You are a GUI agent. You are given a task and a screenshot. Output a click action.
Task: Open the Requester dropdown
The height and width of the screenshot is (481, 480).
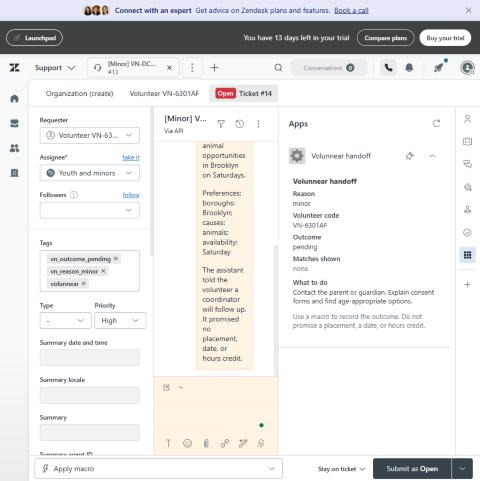(90, 135)
